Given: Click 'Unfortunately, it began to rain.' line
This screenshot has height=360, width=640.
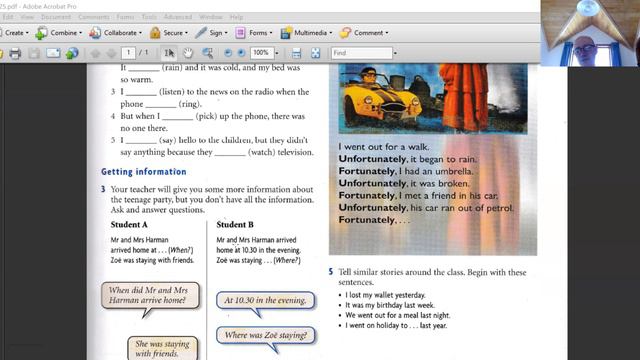Looking at the screenshot, I should click(407, 159).
